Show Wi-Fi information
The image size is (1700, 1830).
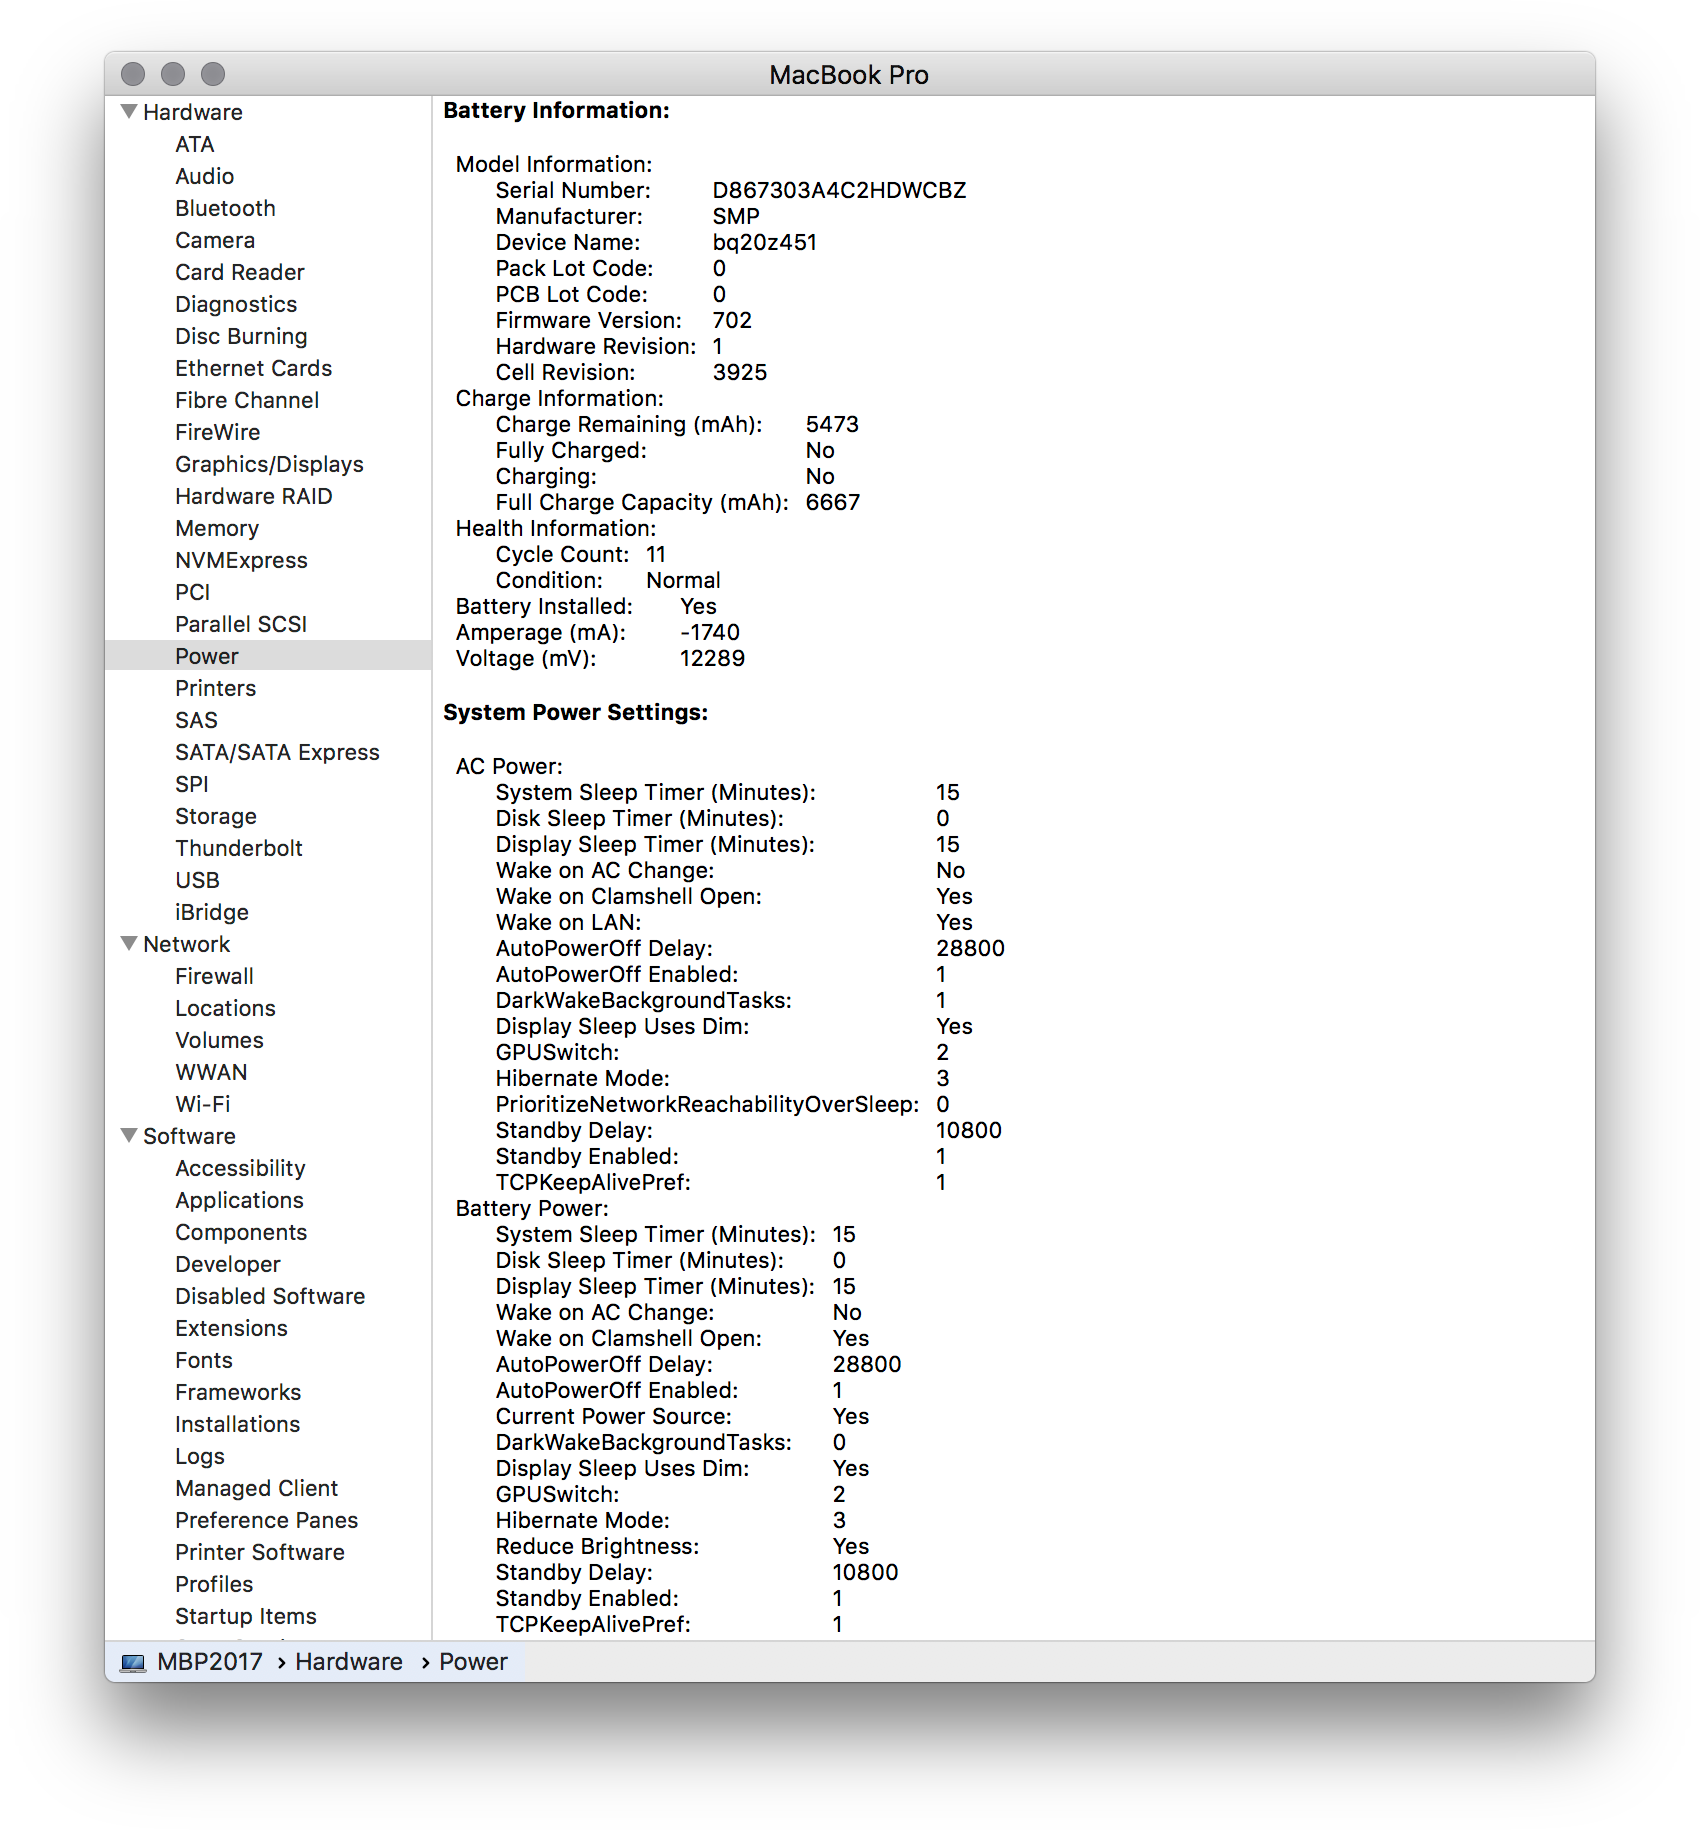tap(202, 1104)
